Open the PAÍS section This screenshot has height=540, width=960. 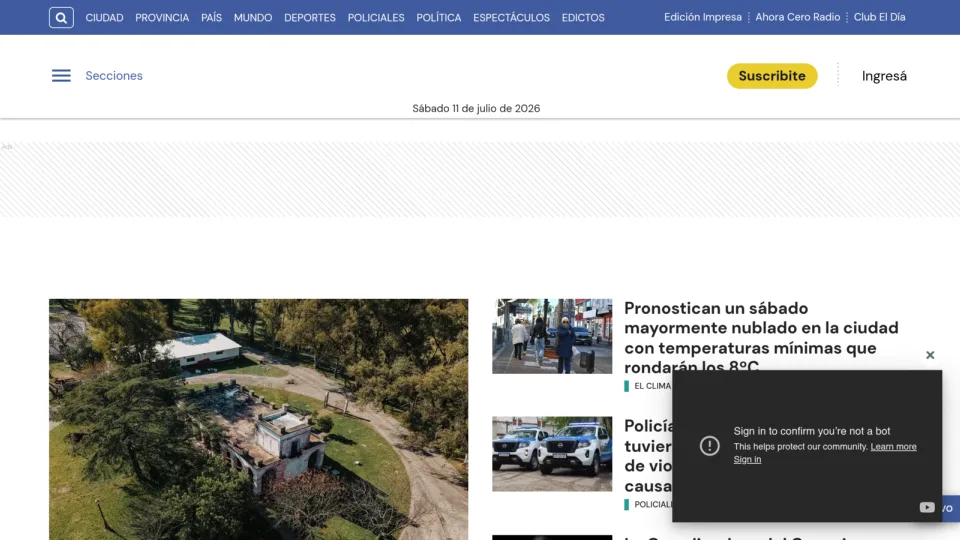pyautogui.click(x=211, y=18)
